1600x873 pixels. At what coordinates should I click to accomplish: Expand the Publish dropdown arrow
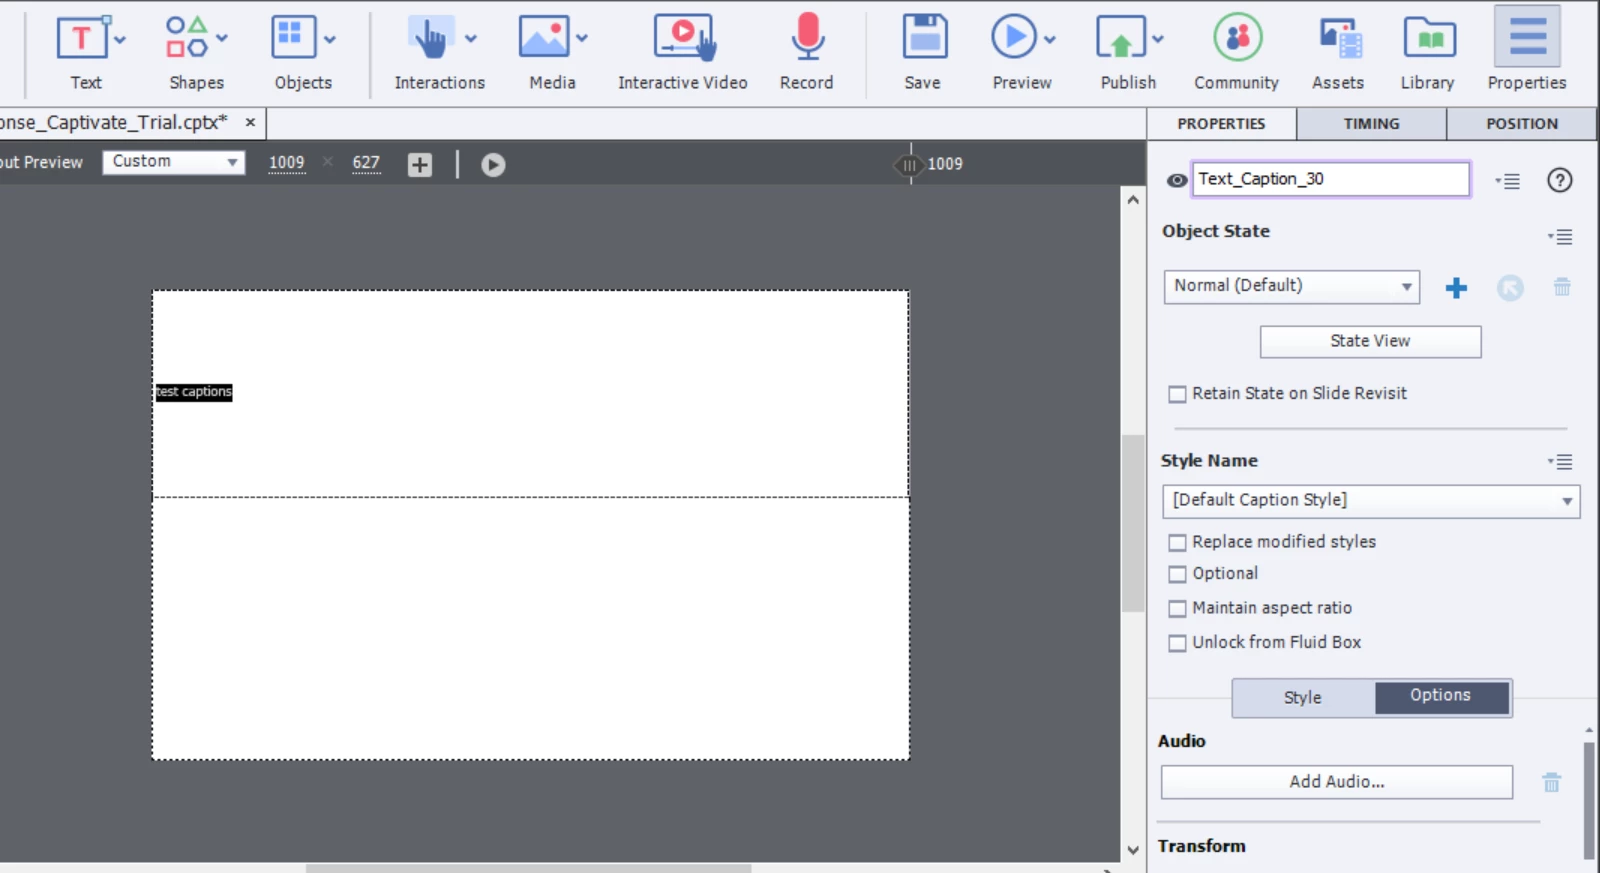click(x=1158, y=39)
